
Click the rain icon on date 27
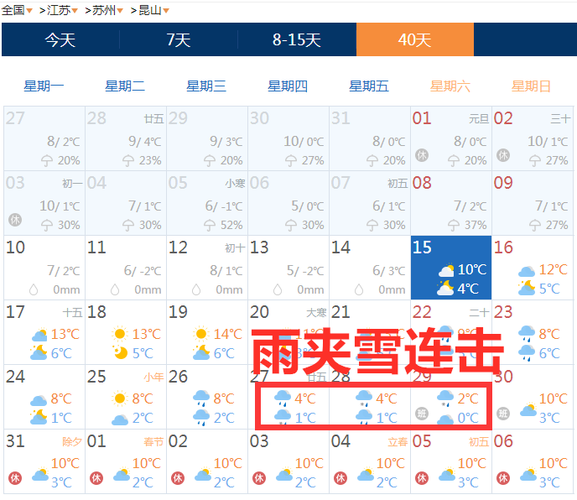coord(283,398)
